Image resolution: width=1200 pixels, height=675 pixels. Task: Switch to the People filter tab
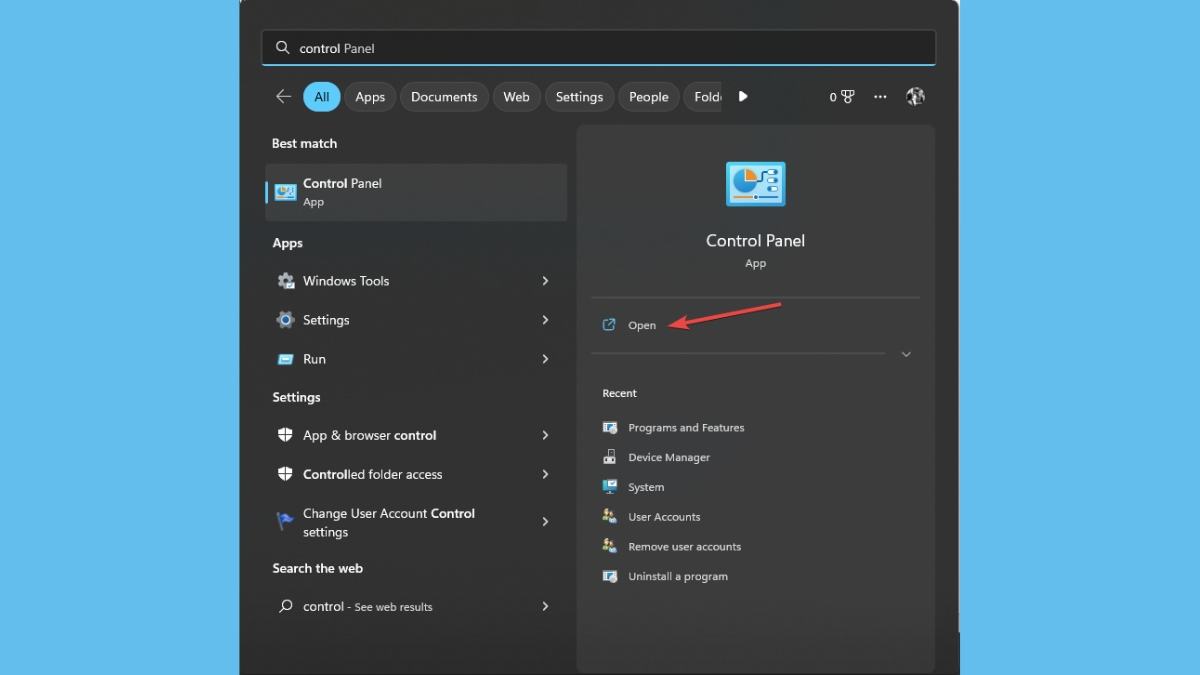click(649, 97)
